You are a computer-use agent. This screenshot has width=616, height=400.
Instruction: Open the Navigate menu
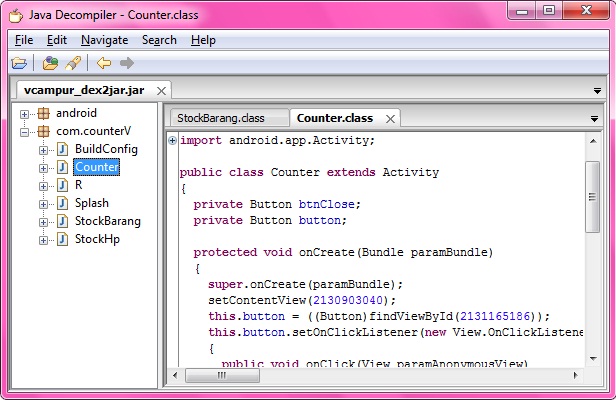pos(104,40)
